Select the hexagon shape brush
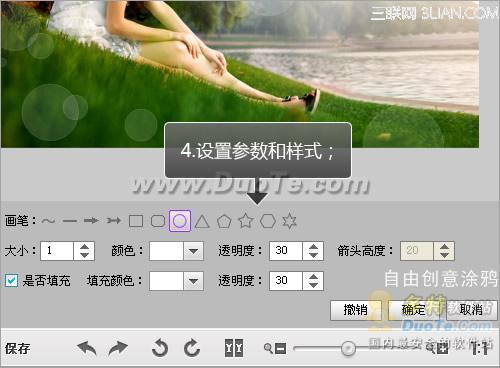Viewport: 500px width, 368px height. [268, 221]
